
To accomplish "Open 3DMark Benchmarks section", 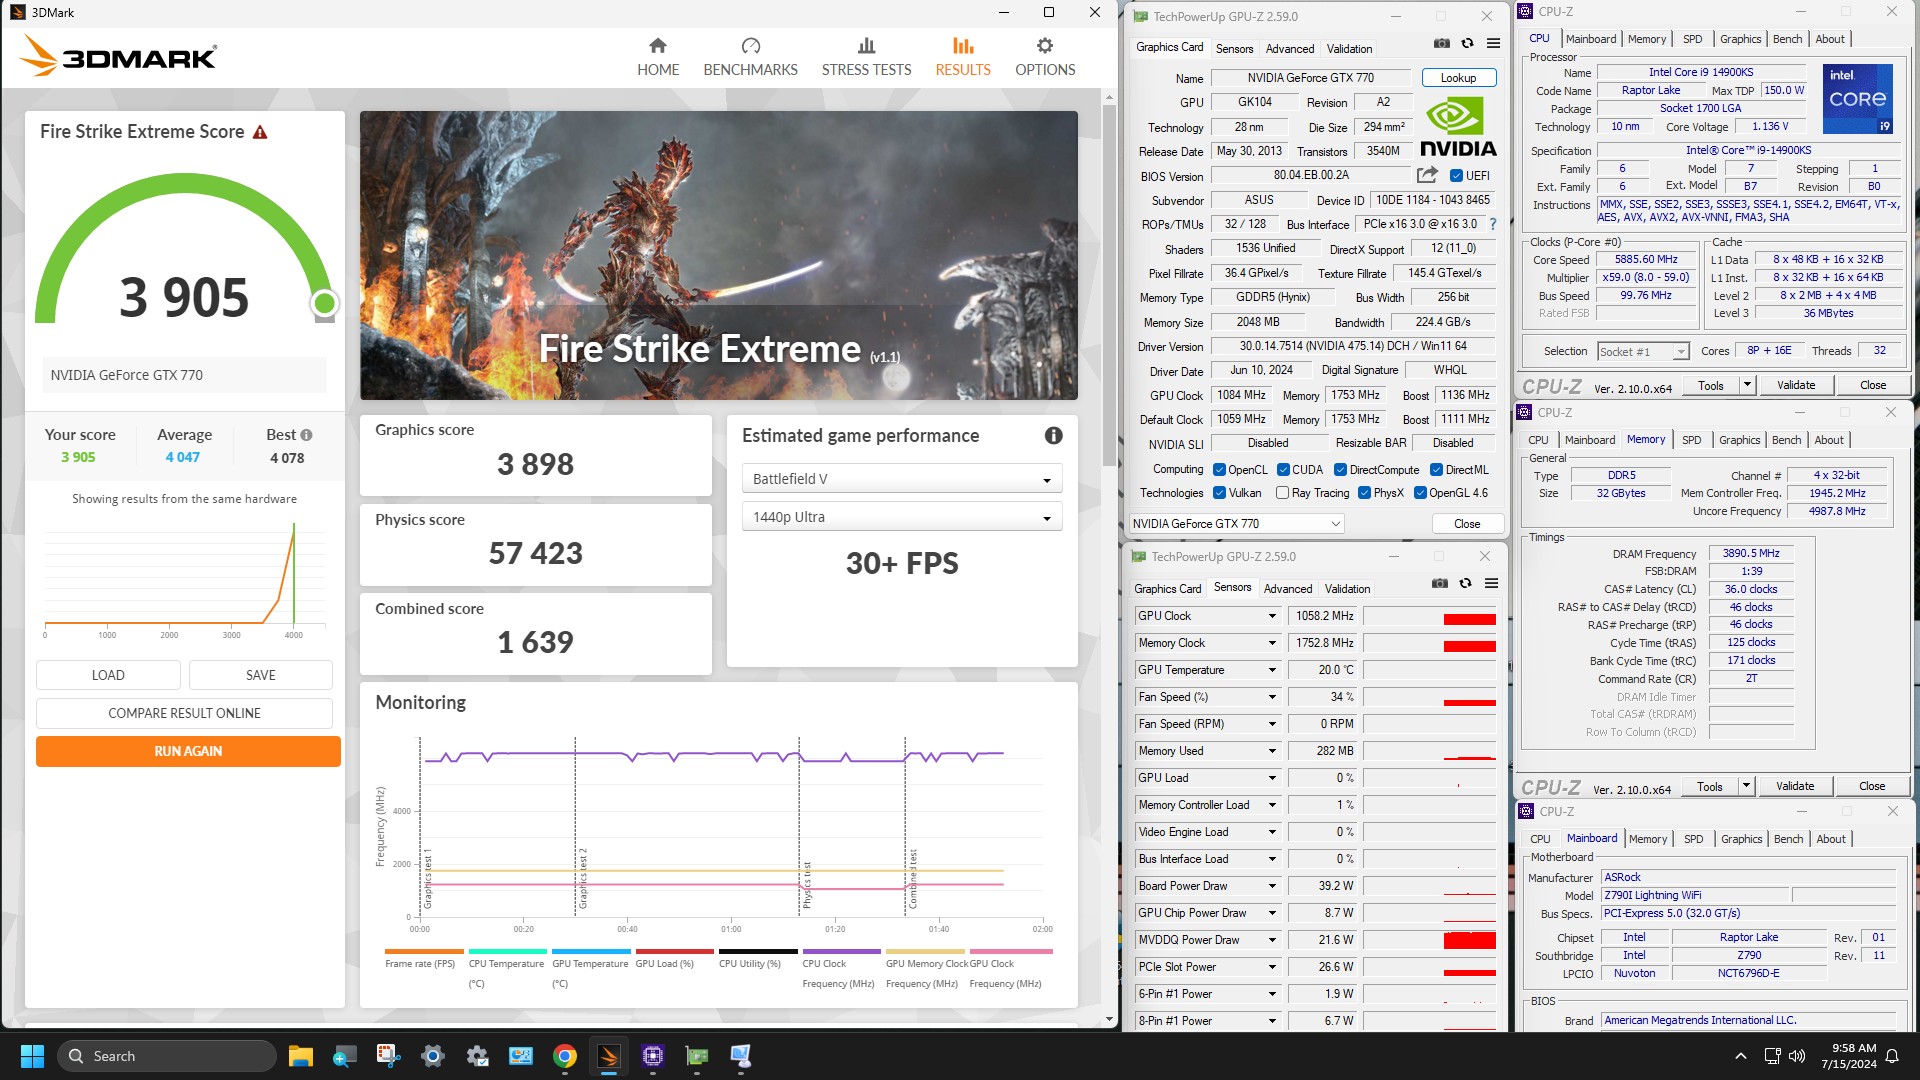I will tap(750, 57).
